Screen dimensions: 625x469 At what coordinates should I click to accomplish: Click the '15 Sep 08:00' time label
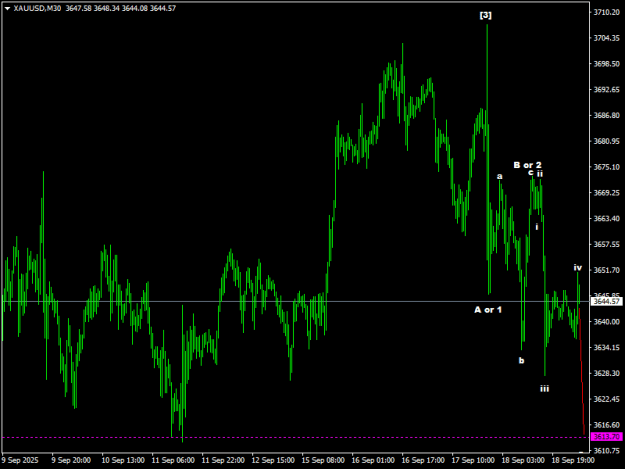[323, 460]
